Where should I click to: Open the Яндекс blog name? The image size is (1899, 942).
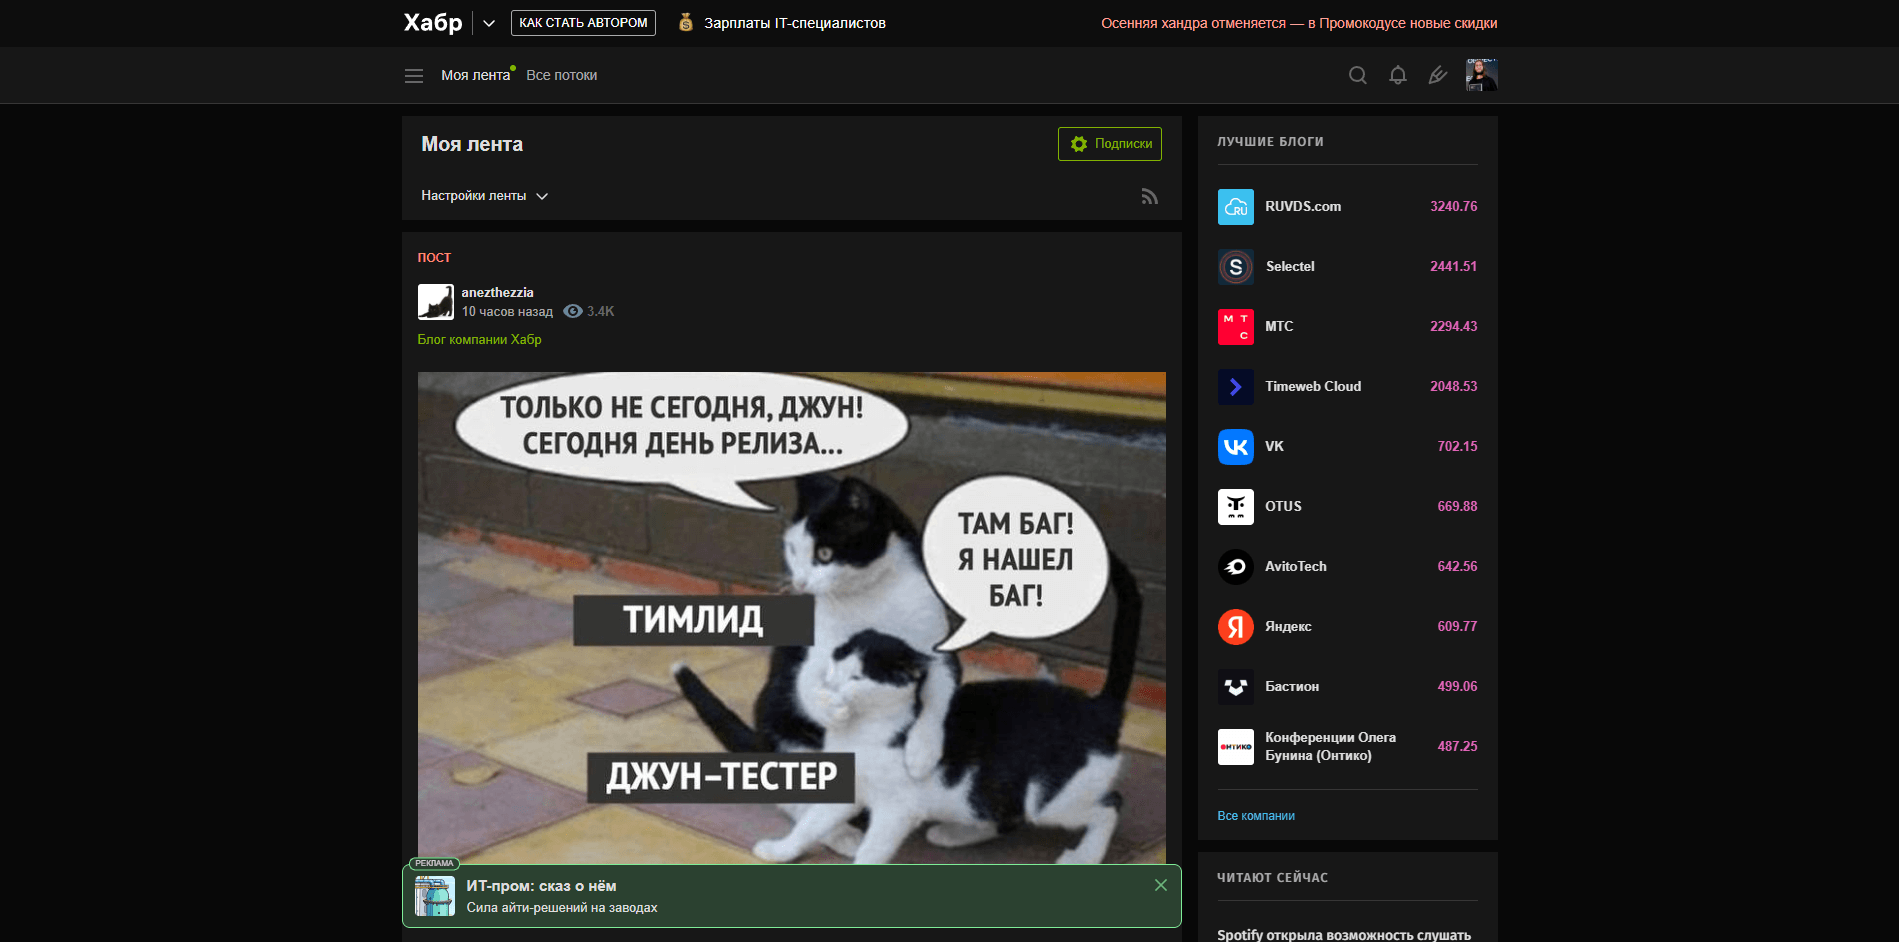tap(1288, 627)
